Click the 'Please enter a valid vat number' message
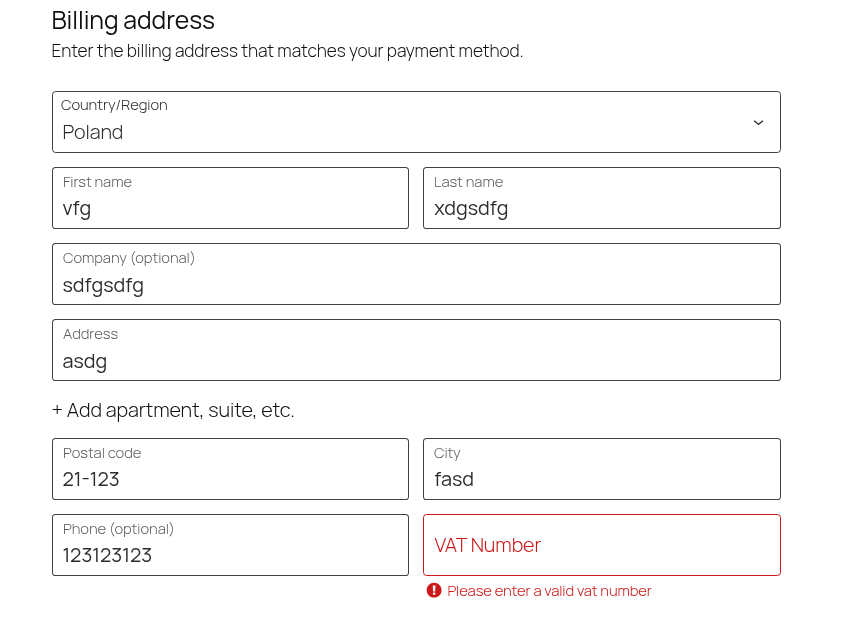Screen dimensions: 847x643 (550, 591)
